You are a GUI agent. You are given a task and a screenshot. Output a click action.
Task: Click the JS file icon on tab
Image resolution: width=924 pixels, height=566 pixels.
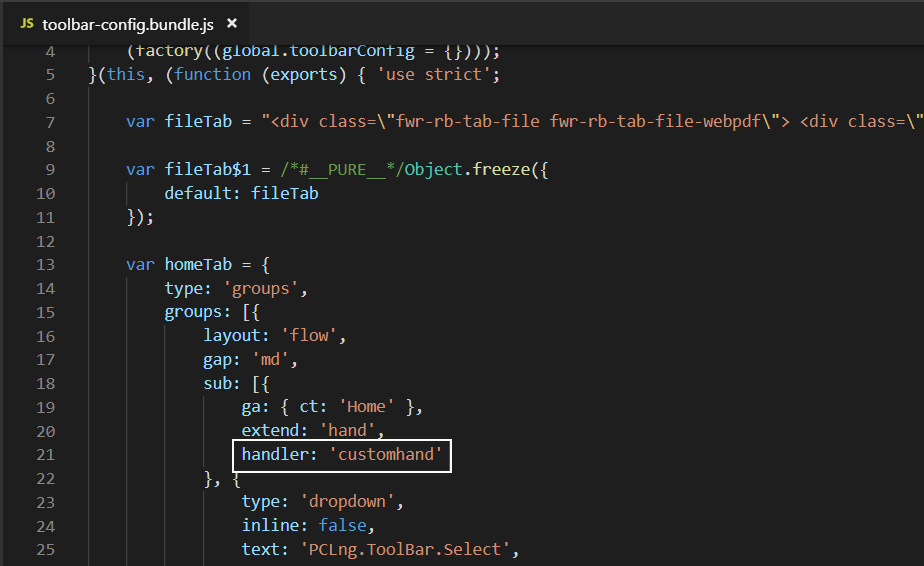pos(27,24)
